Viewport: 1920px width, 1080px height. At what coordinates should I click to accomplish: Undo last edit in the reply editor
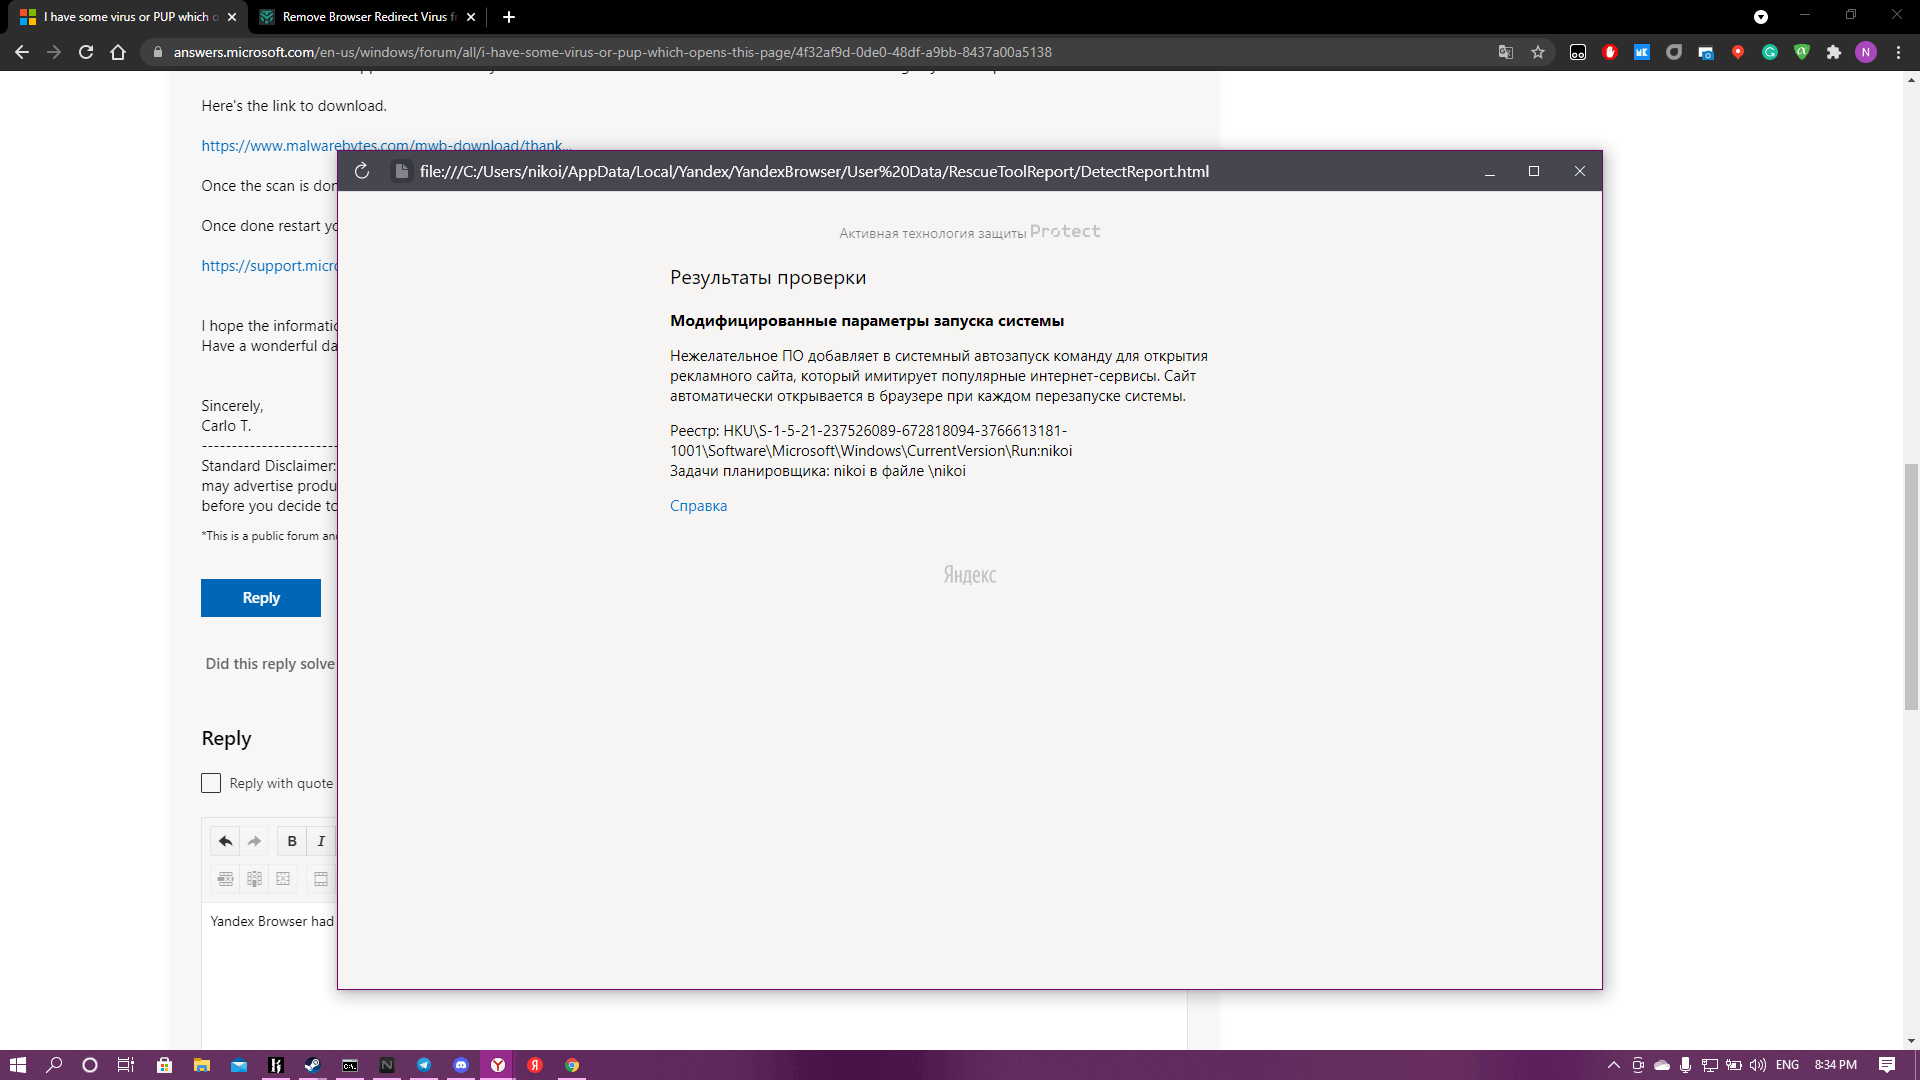[x=225, y=841]
